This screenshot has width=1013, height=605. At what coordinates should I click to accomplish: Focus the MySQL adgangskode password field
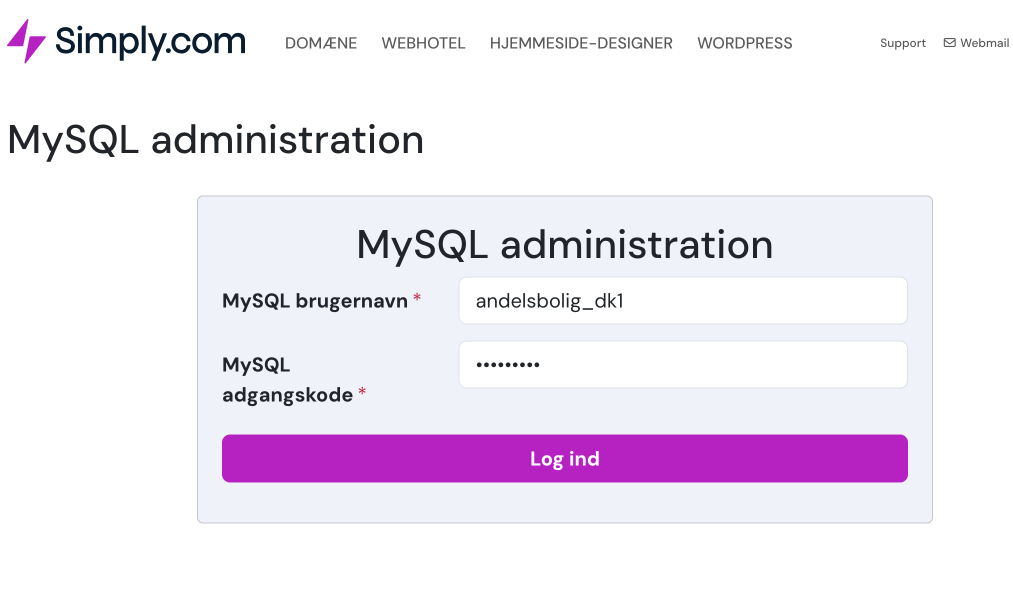(683, 365)
